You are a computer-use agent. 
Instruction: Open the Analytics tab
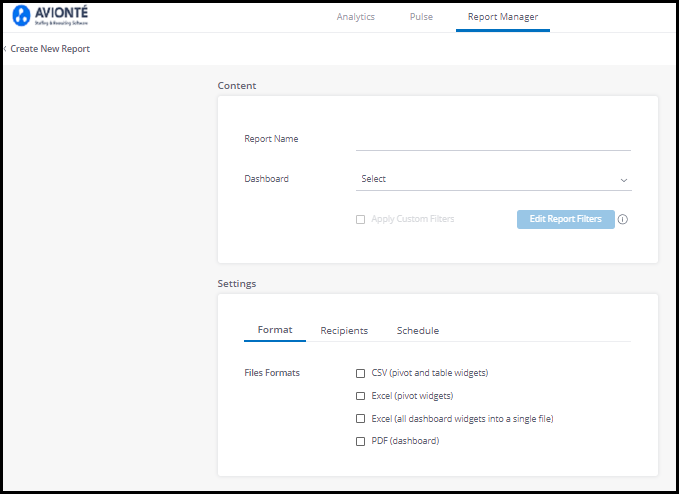(356, 17)
